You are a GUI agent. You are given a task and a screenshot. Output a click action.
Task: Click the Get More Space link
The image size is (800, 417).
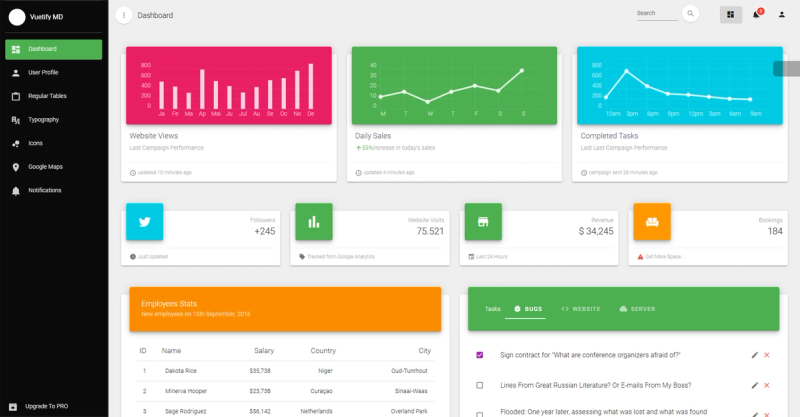click(664, 257)
